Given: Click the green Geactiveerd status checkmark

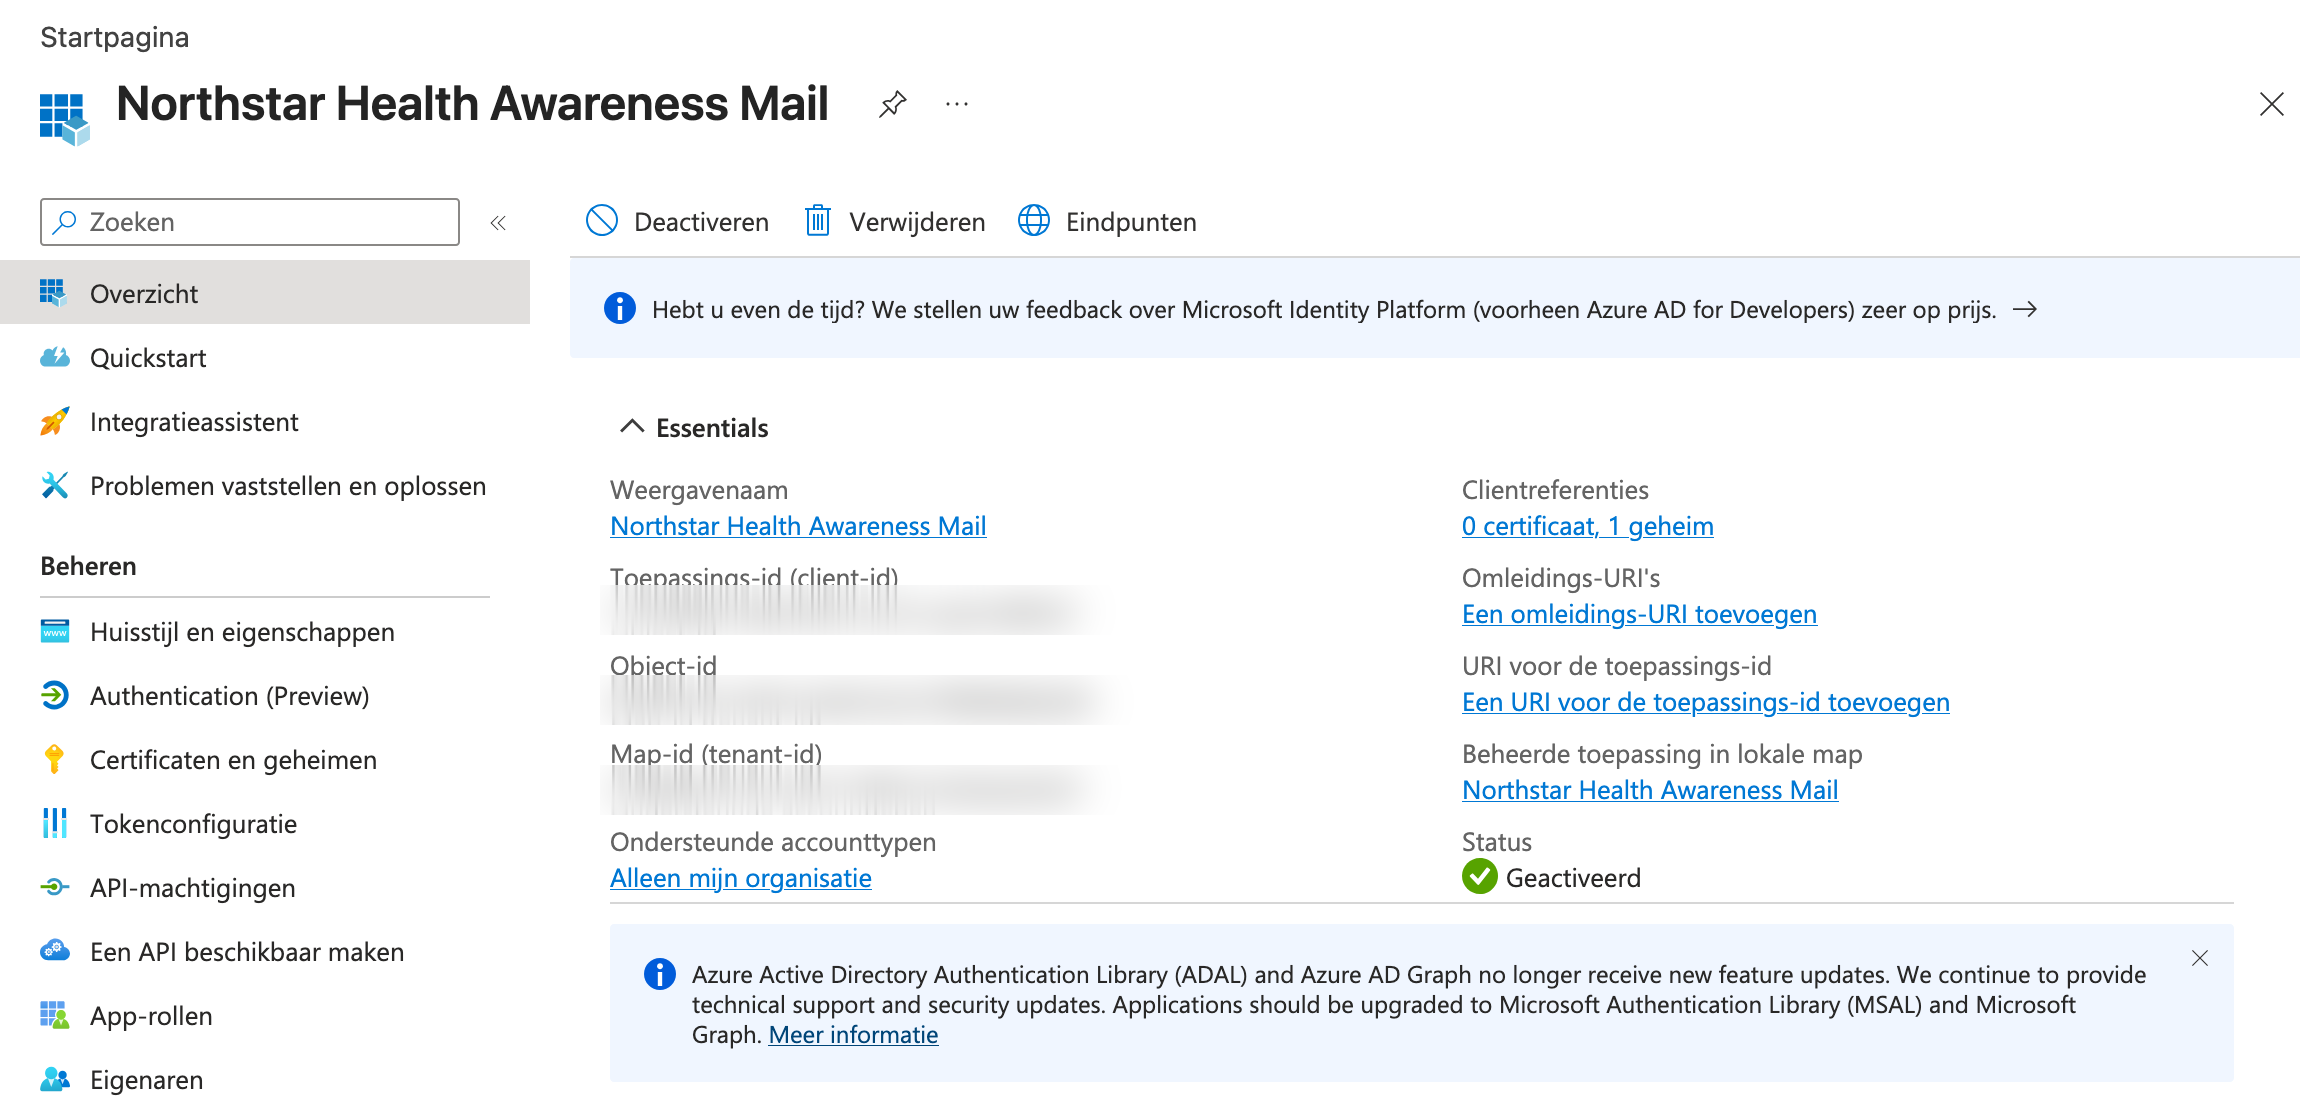Looking at the screenshot, I should click(1479, 877).
